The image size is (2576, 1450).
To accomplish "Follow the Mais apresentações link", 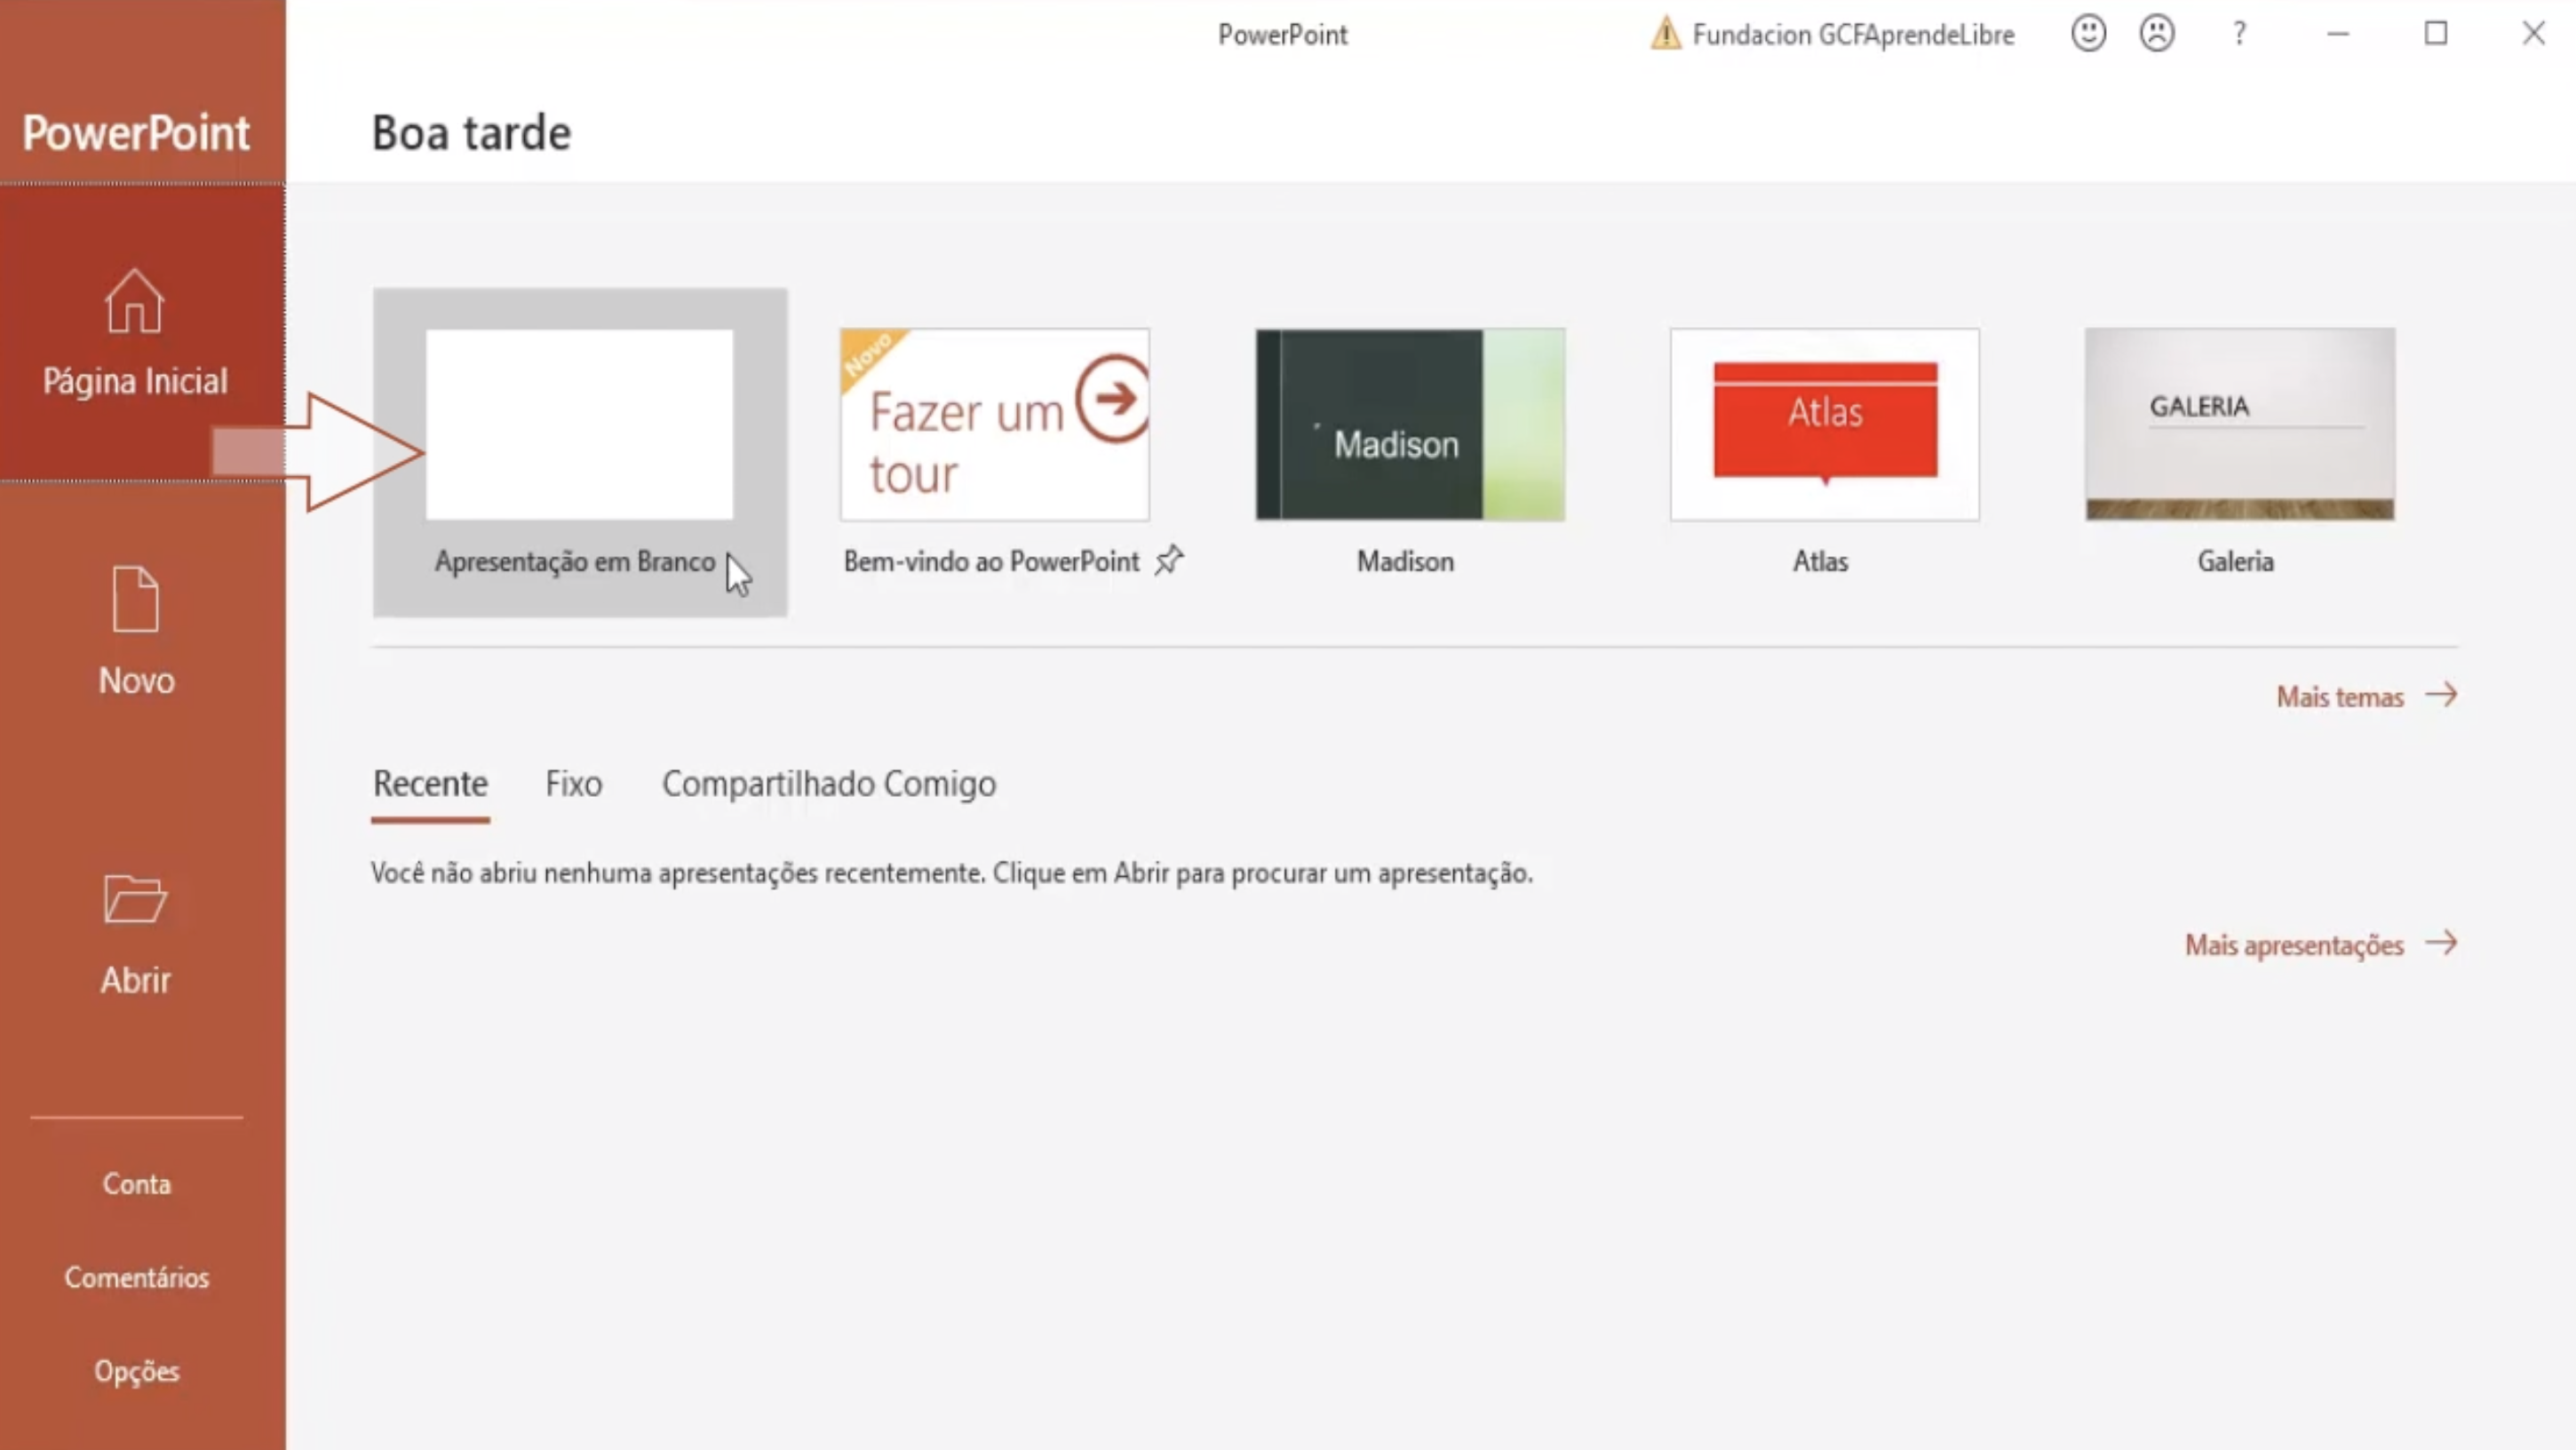I will point(2294,945).
